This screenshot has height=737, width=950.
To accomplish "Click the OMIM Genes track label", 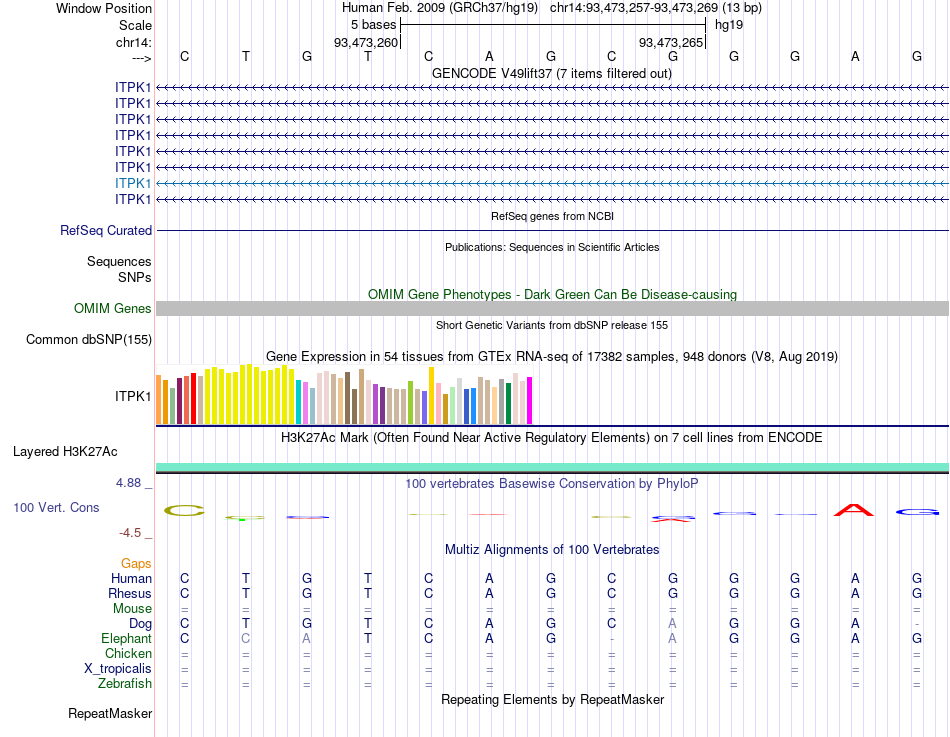I will point(113,308).
